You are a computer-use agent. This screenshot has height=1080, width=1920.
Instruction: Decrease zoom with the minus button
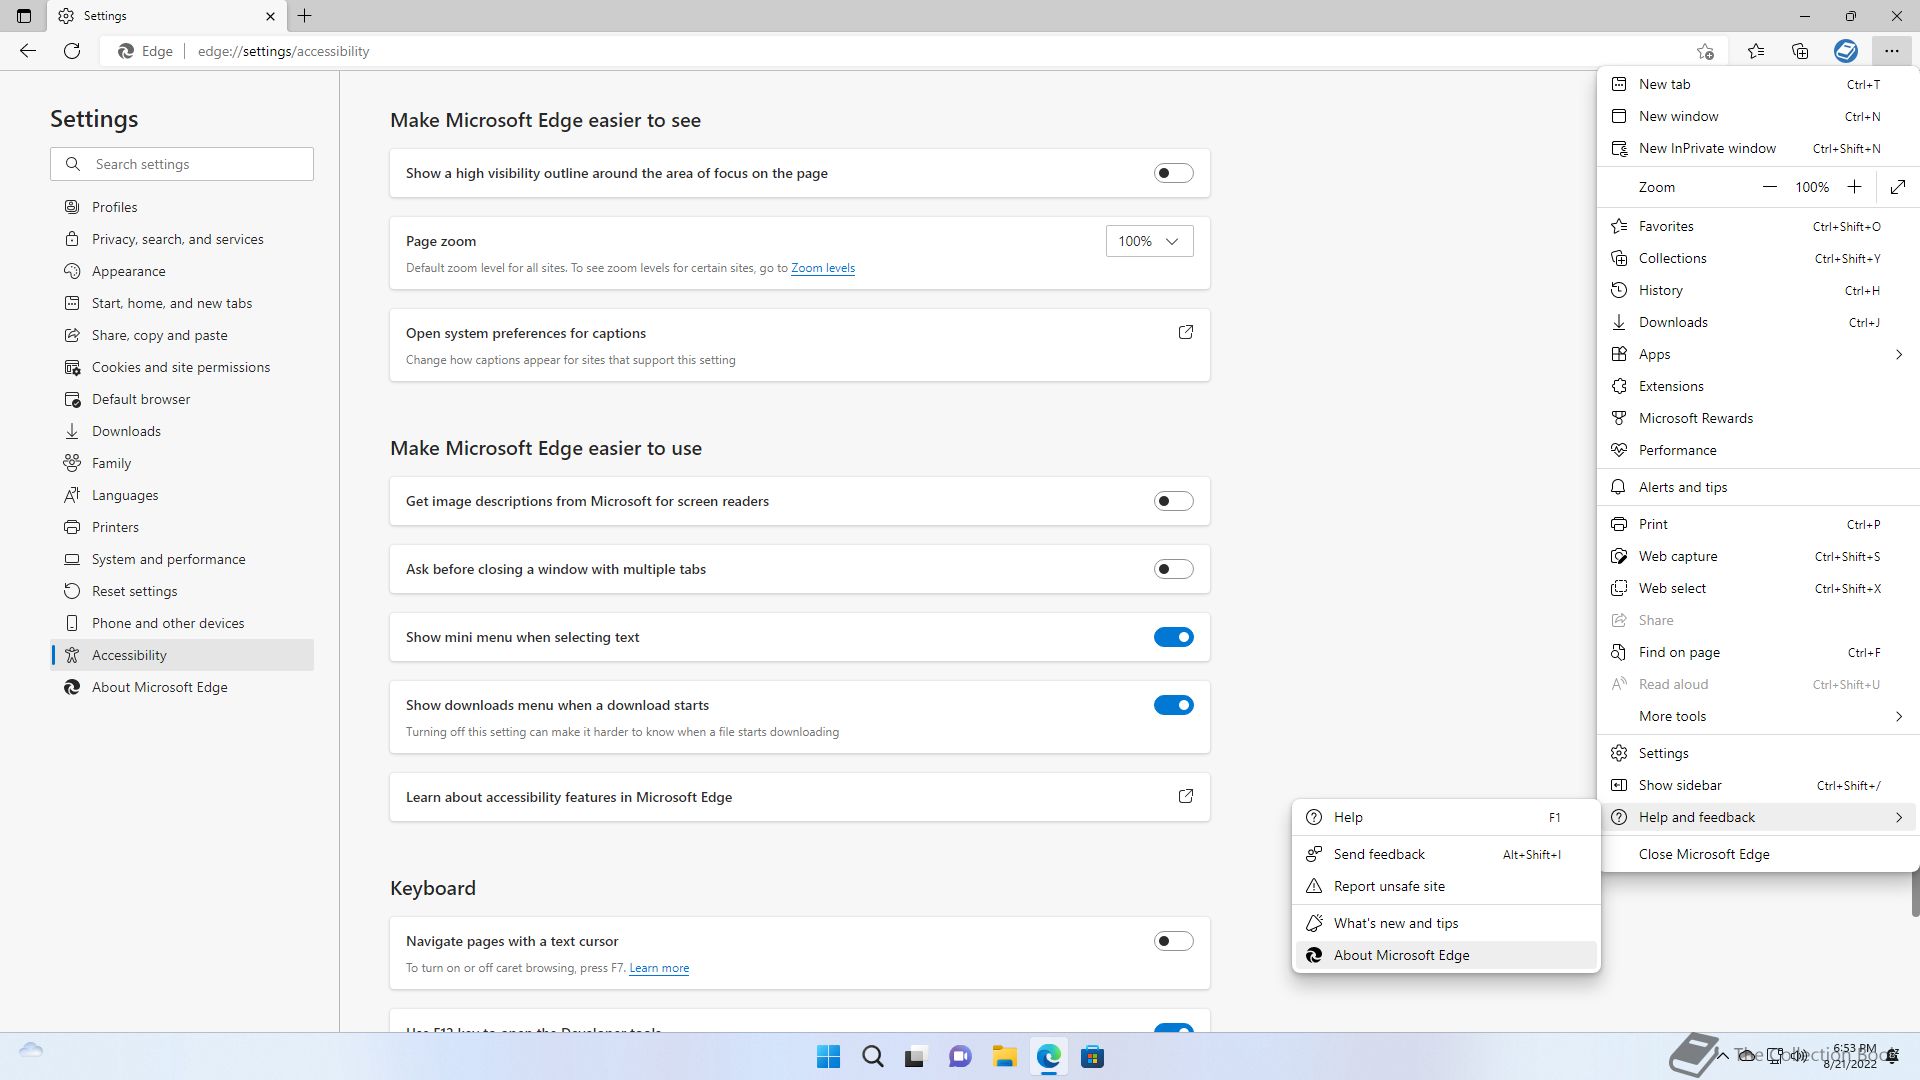(x=1769, y=187)
